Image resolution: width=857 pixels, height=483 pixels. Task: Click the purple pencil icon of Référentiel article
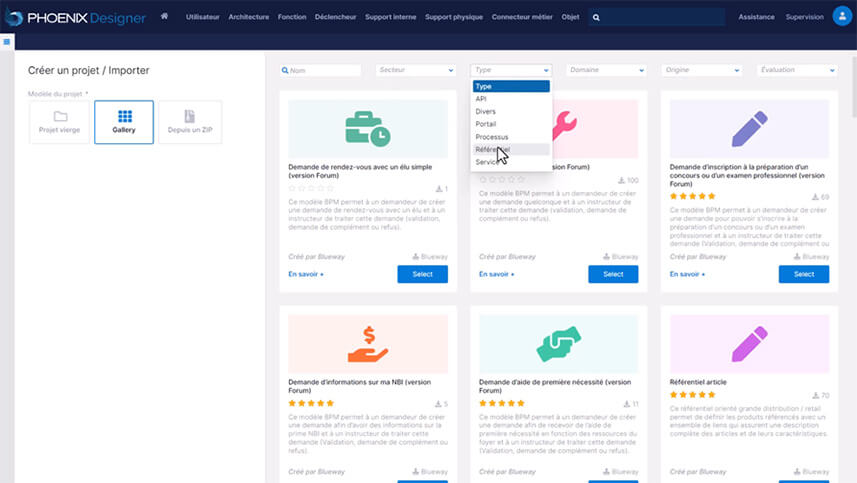tap(749, 343)
